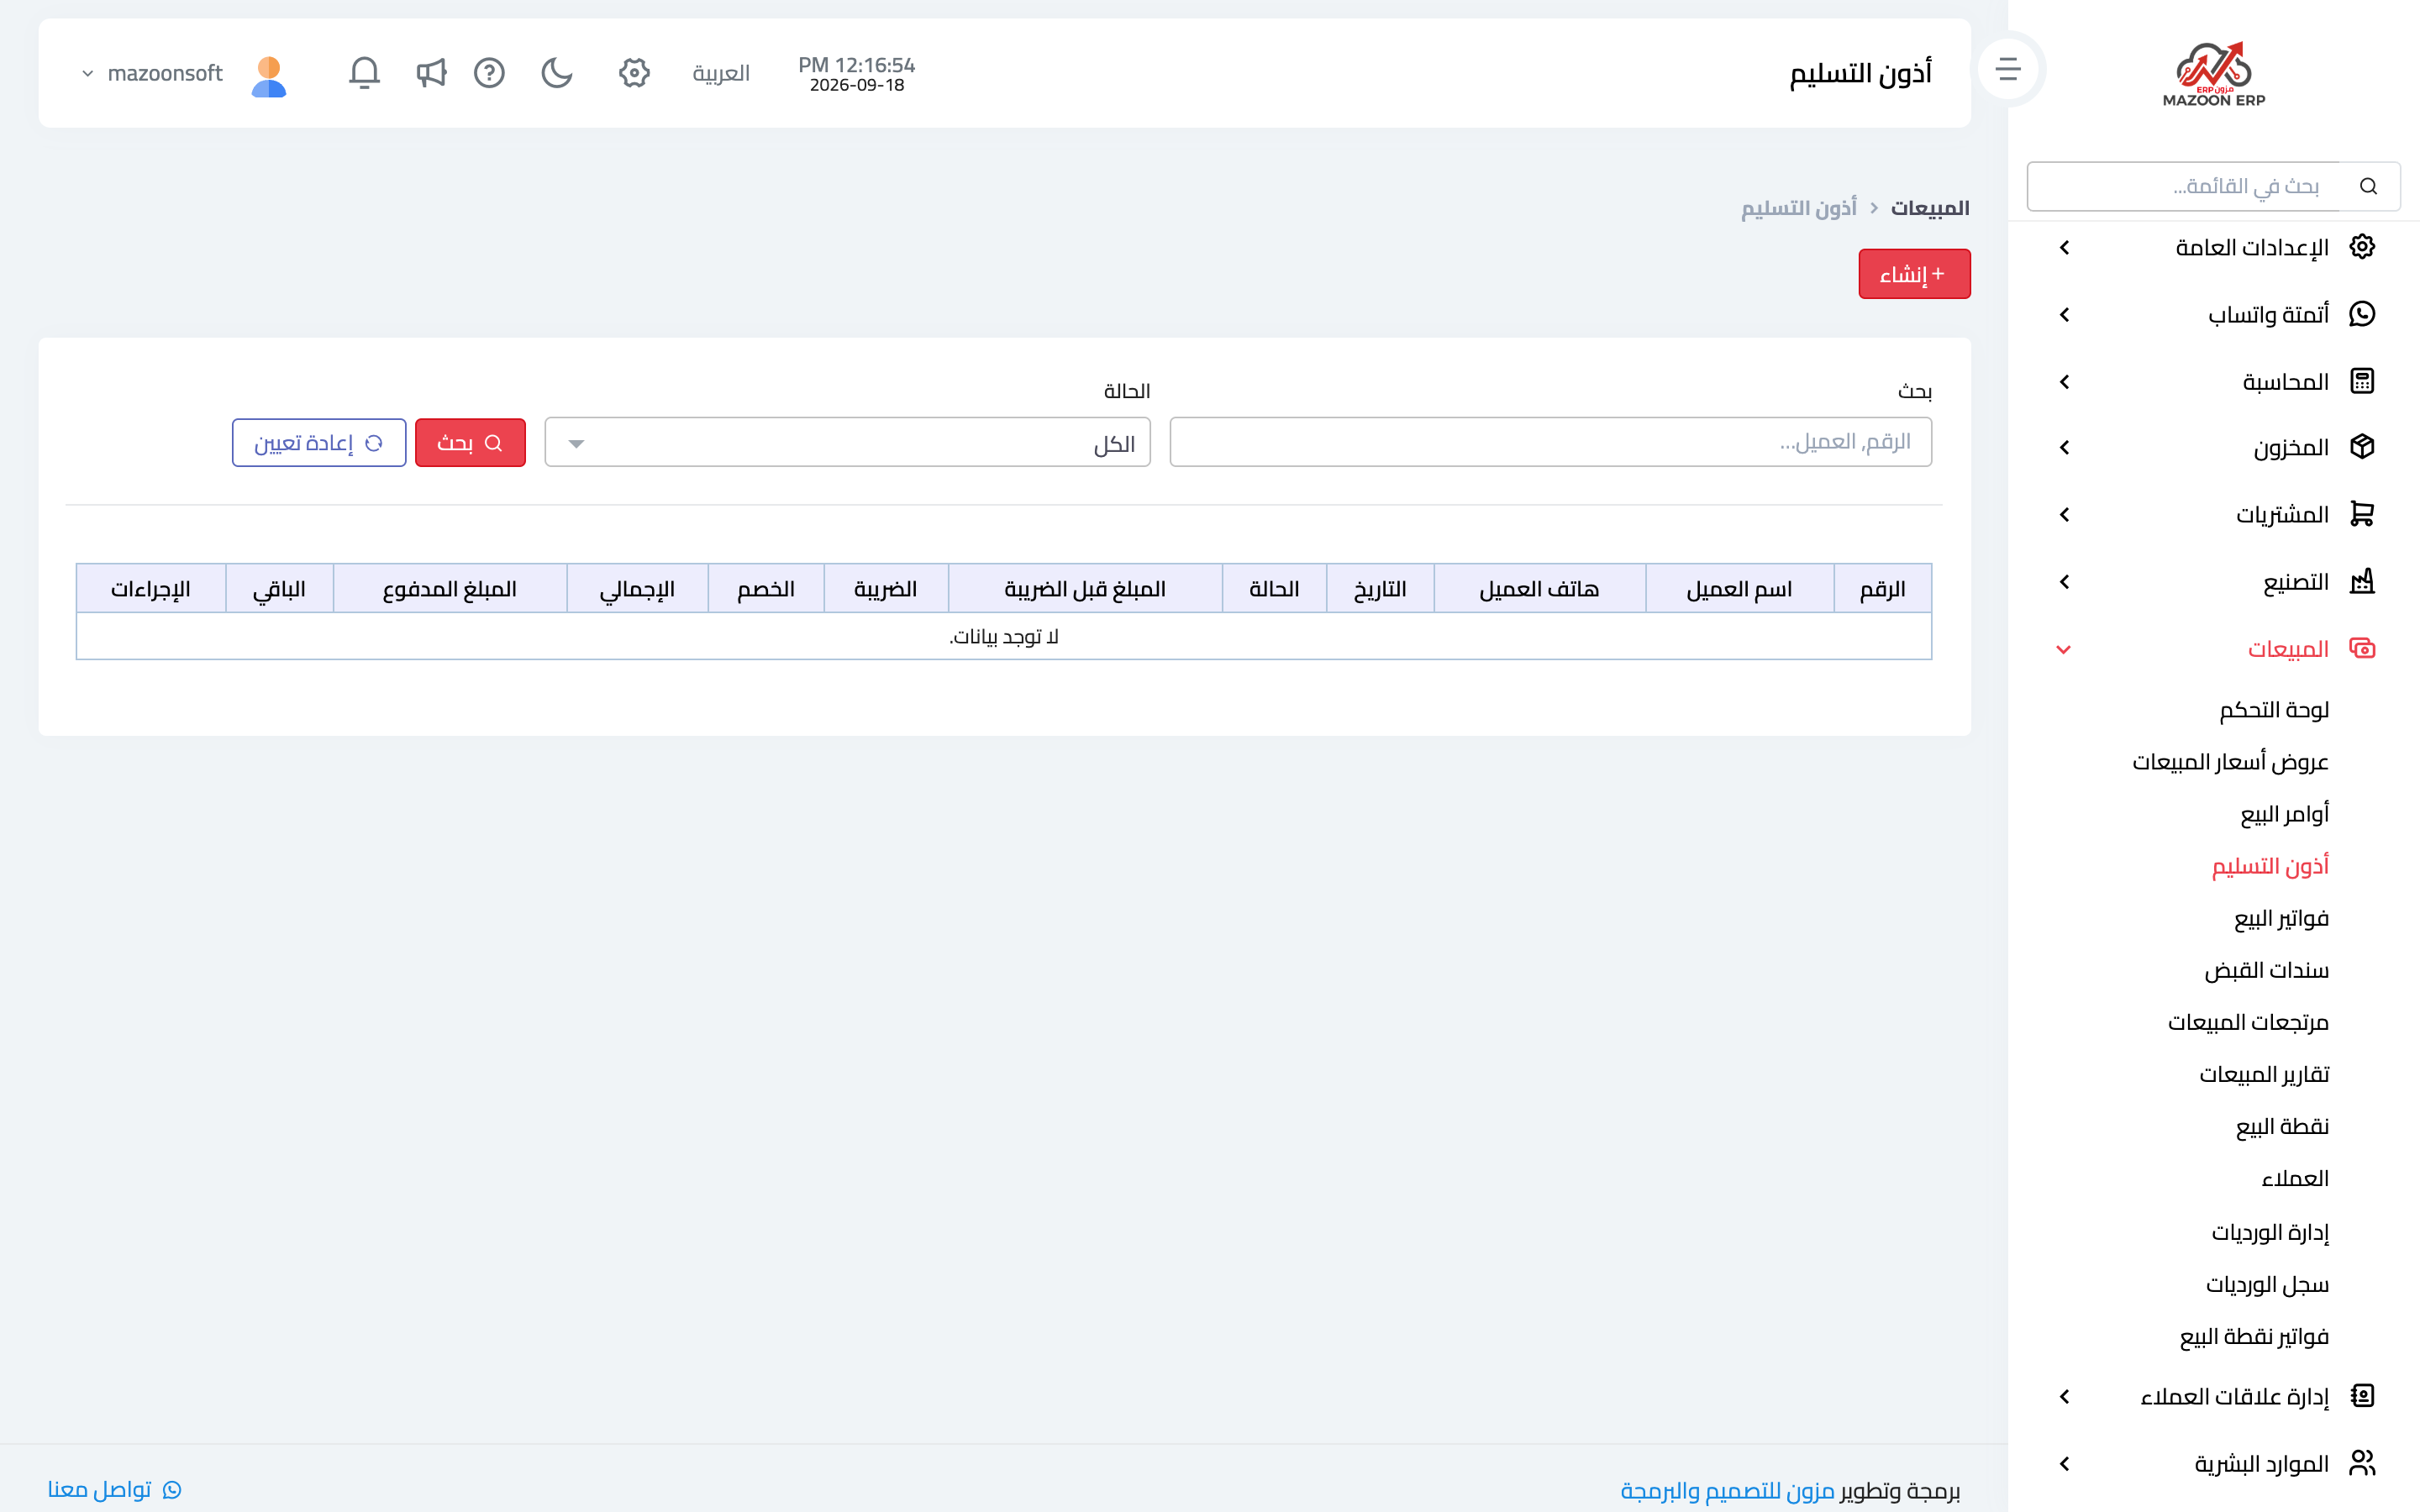
Task: Open مزون للتصميم والبرمجة footer link
Action: (1727, 1490)
